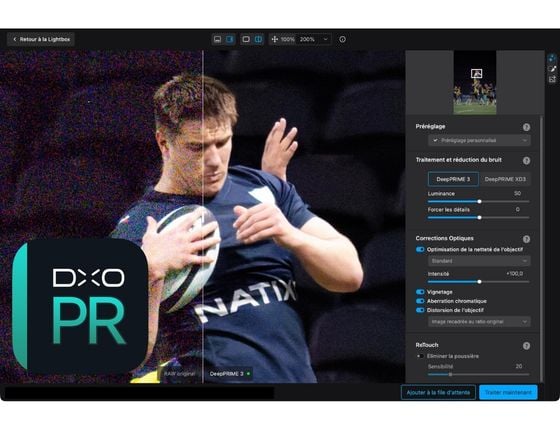Click the fit-to-screen arrows icon
The image size is (560, 430).
274,39
